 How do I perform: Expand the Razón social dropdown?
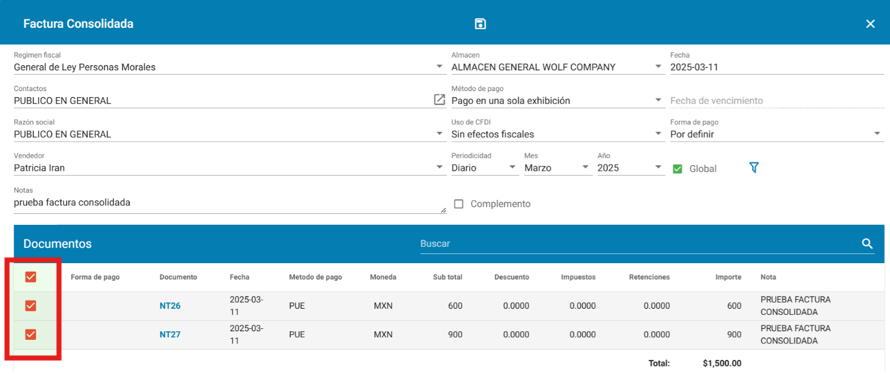point(440,134)
